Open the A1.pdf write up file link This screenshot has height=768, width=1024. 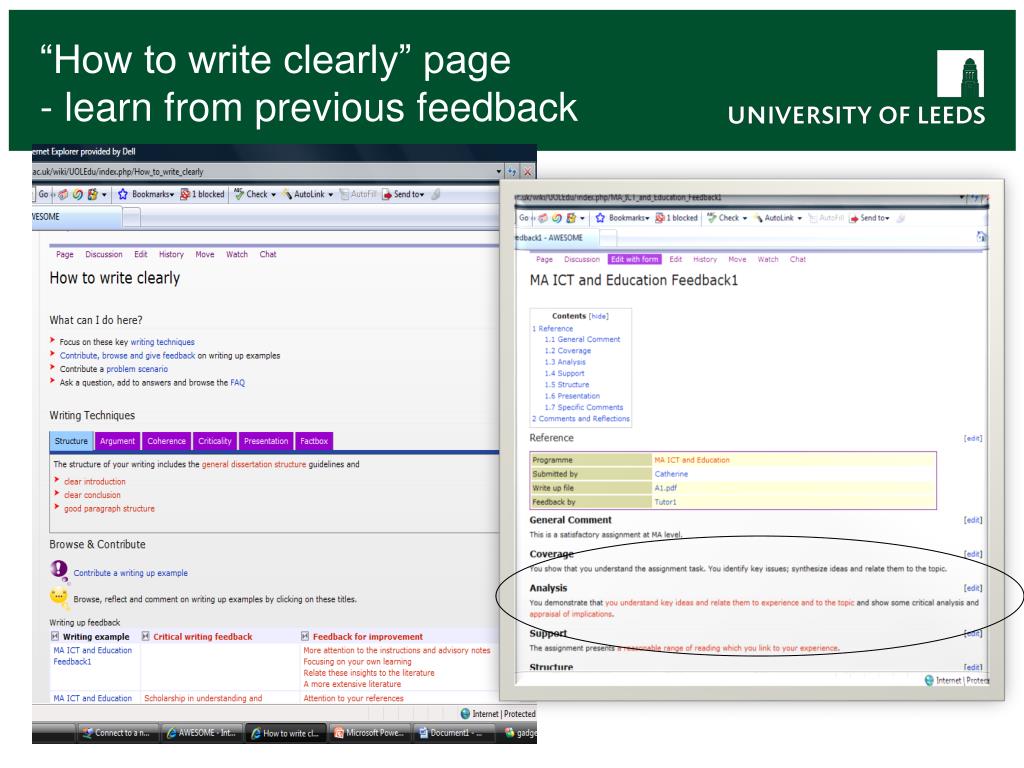[x=665, y=488]
